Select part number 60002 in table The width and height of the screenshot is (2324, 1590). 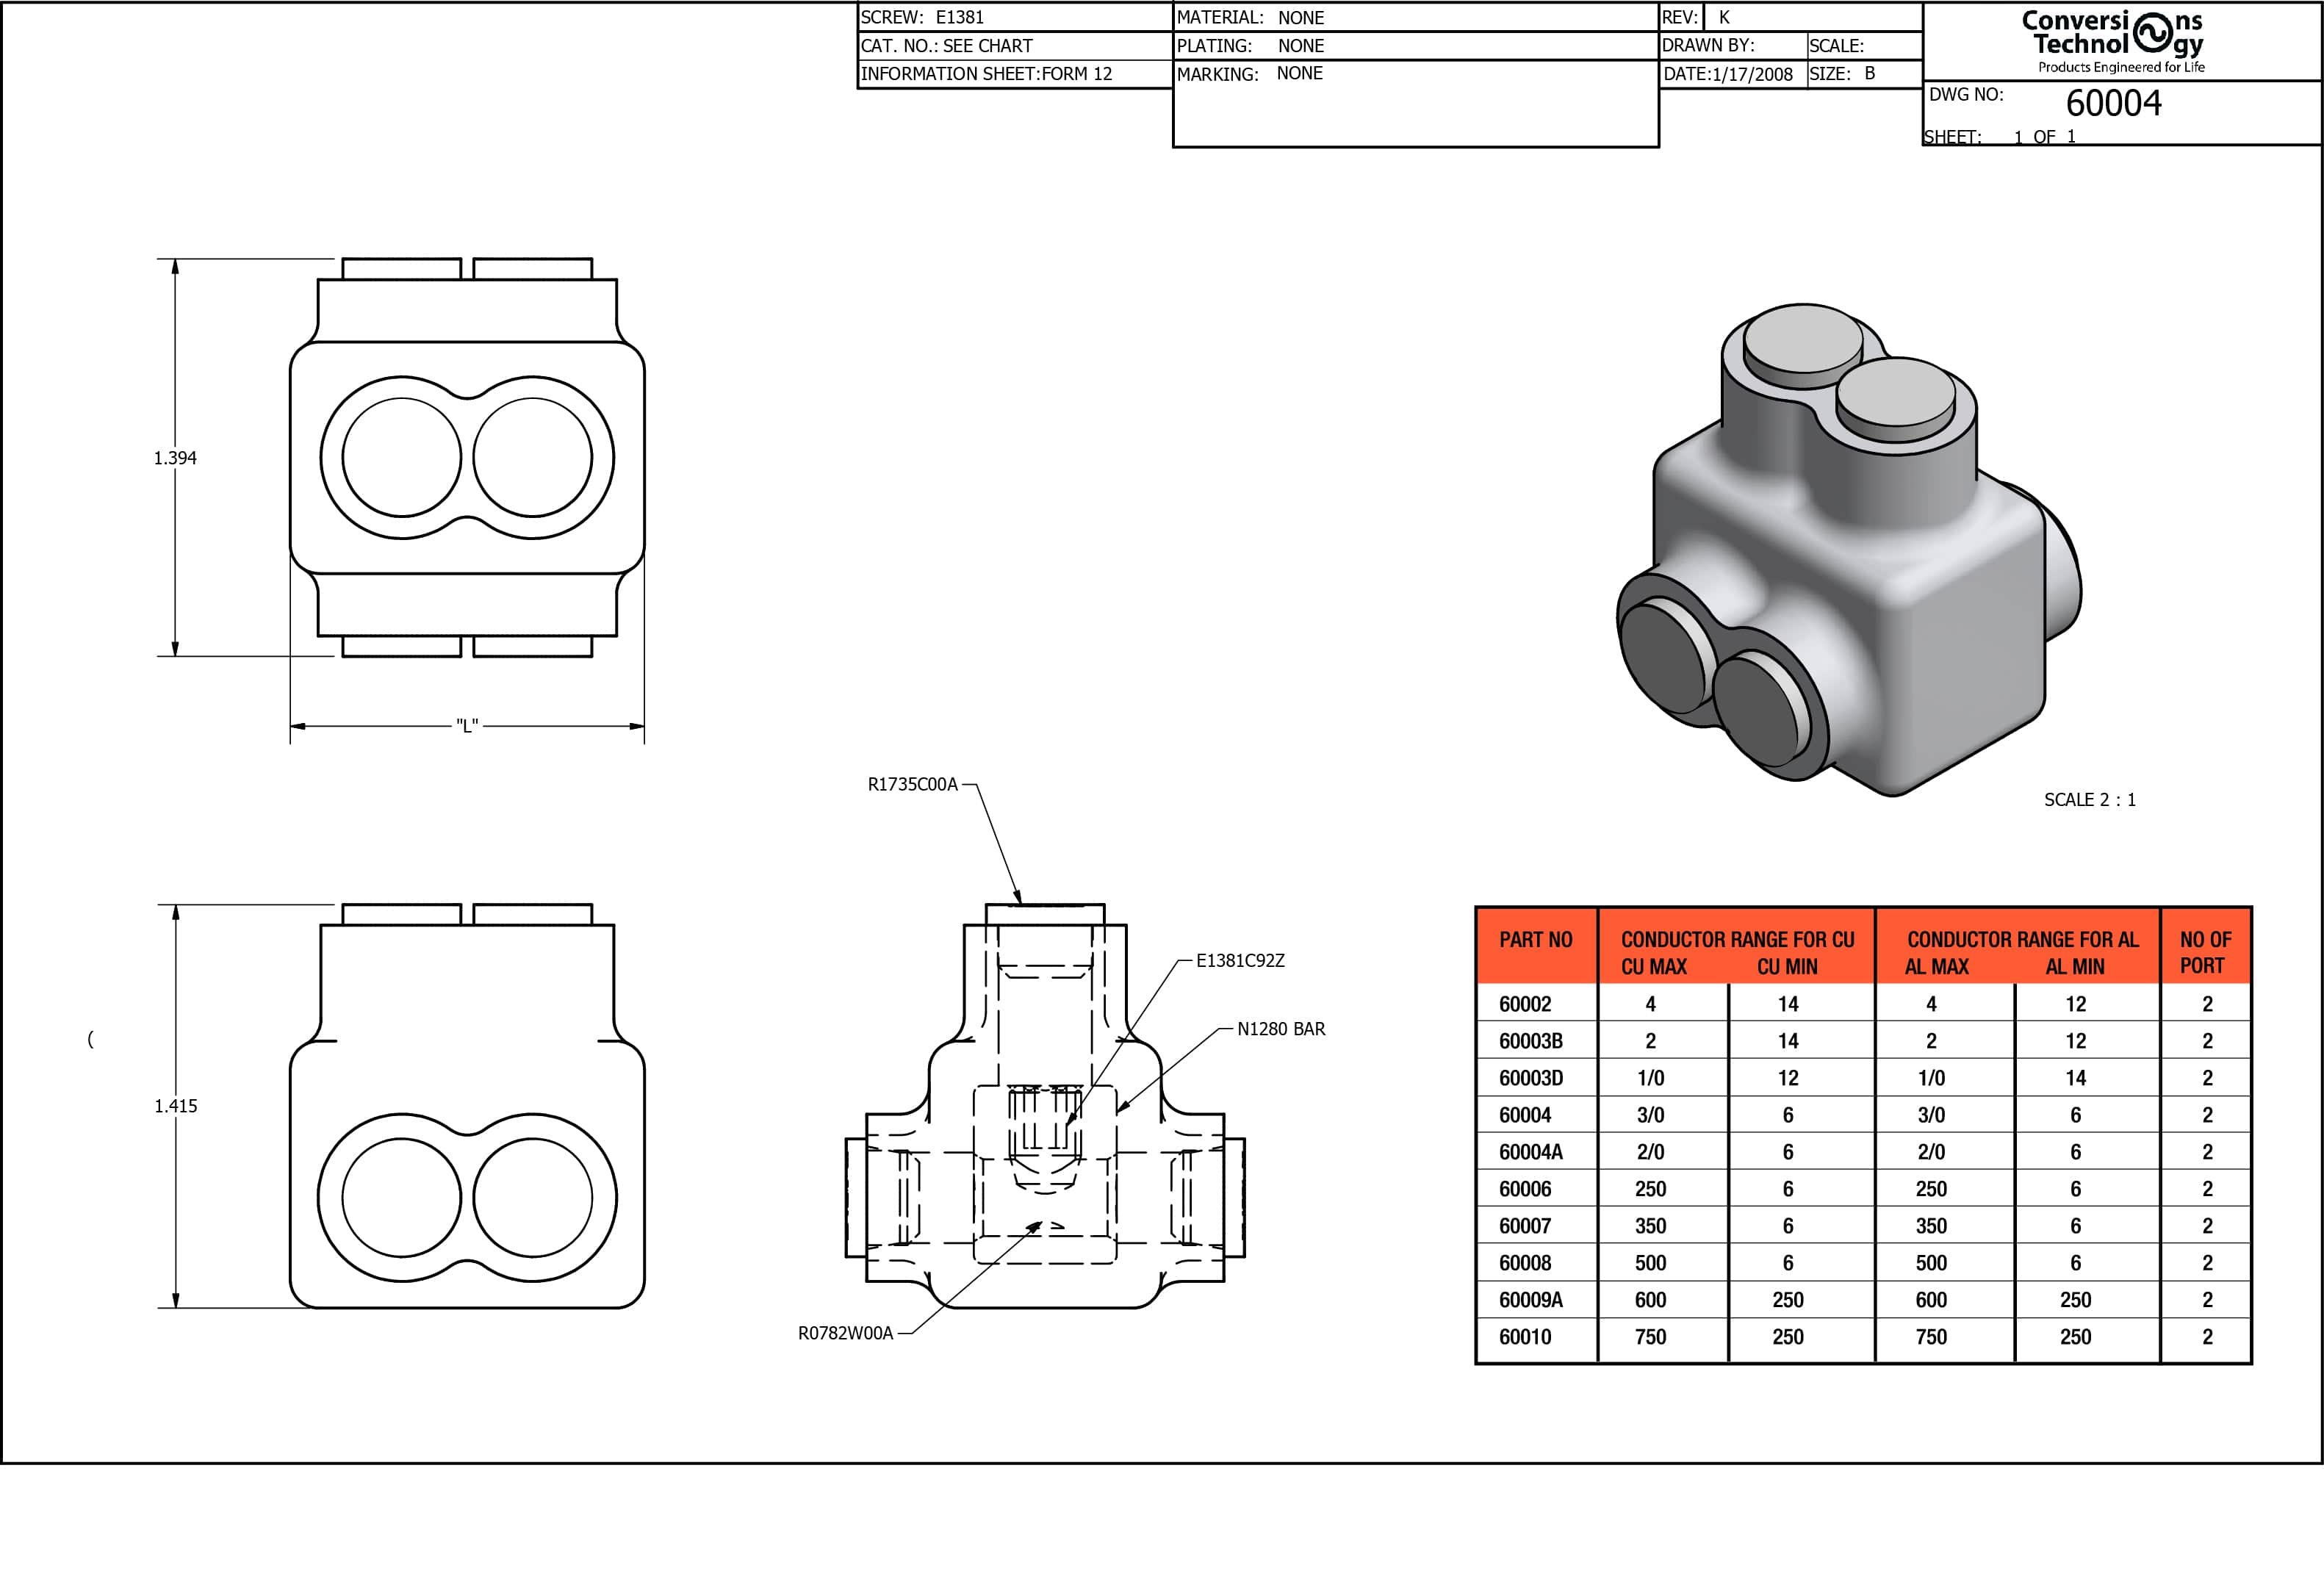pyautogui.click(x=1525, y=1004)
